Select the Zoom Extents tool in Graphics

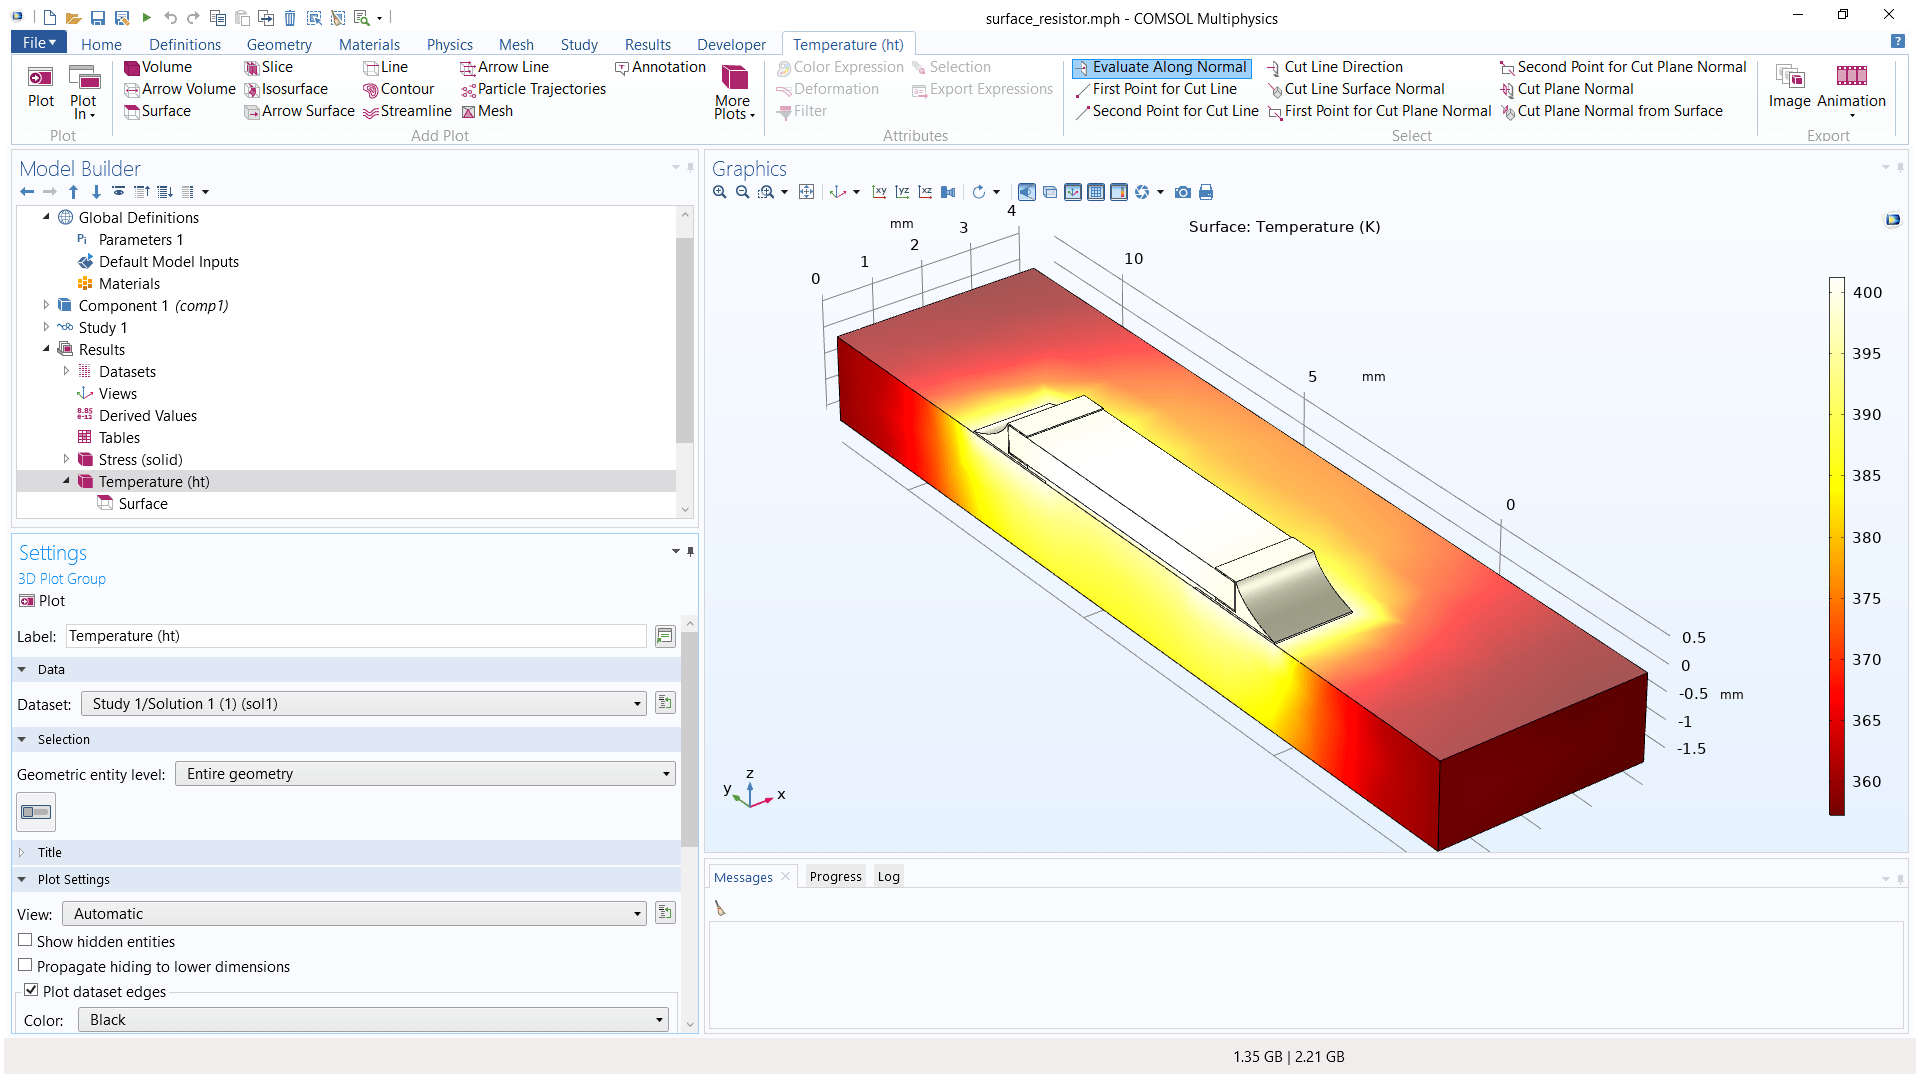806,191
